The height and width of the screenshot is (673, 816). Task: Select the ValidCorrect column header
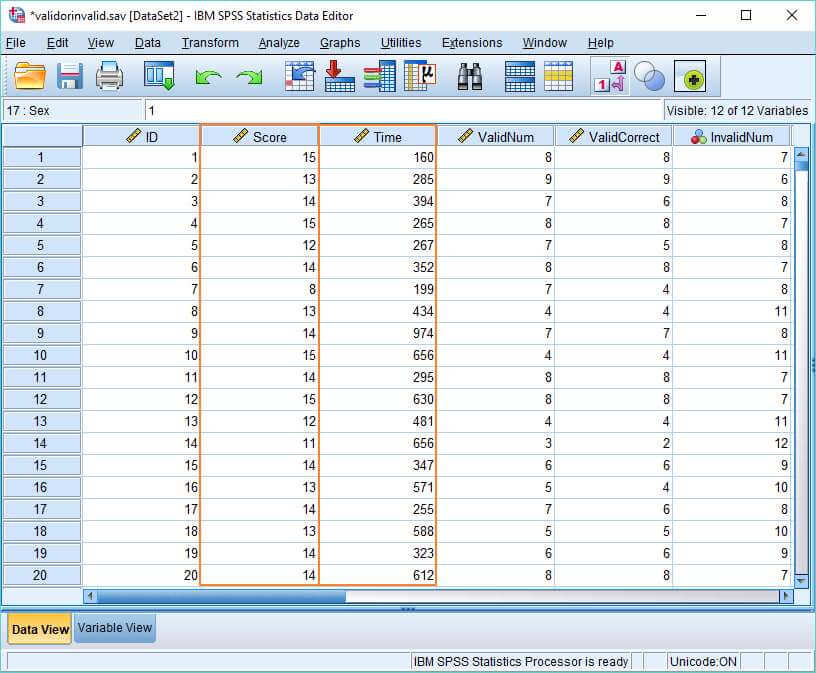click(x=614, y=137)
